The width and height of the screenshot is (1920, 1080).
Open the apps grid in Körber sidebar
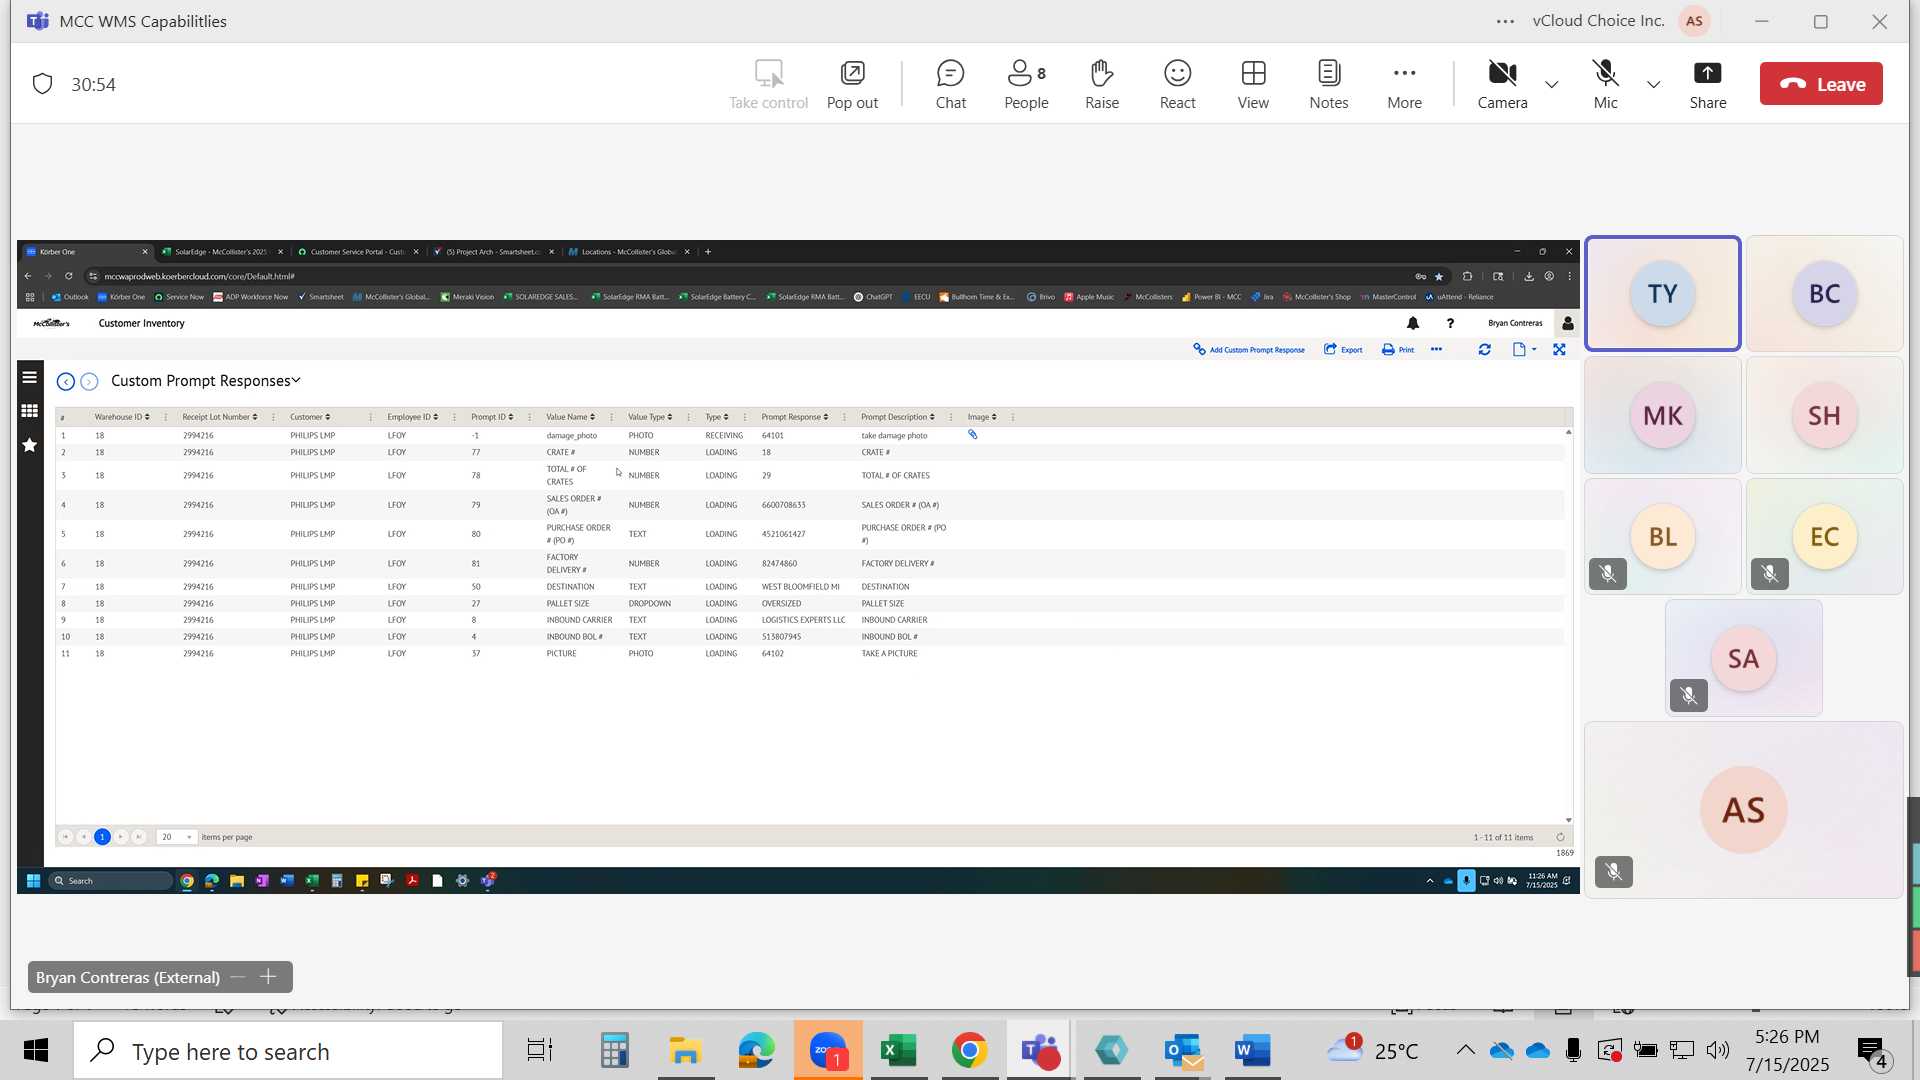[30, 411]
